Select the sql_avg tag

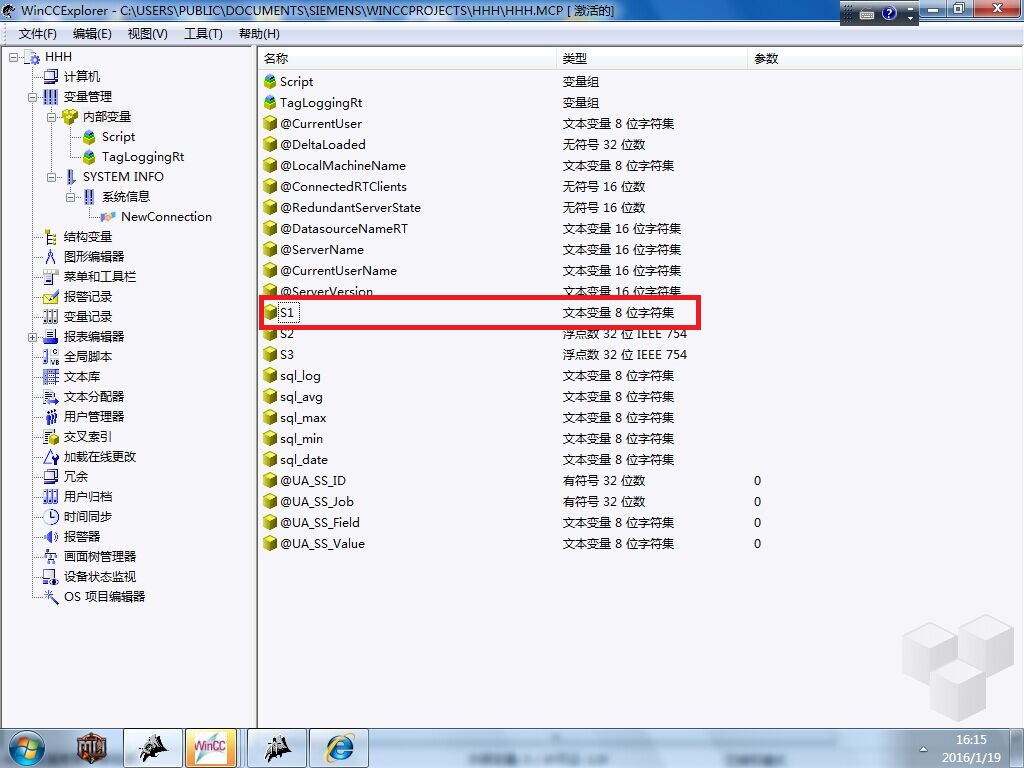[x=301, y=397]
